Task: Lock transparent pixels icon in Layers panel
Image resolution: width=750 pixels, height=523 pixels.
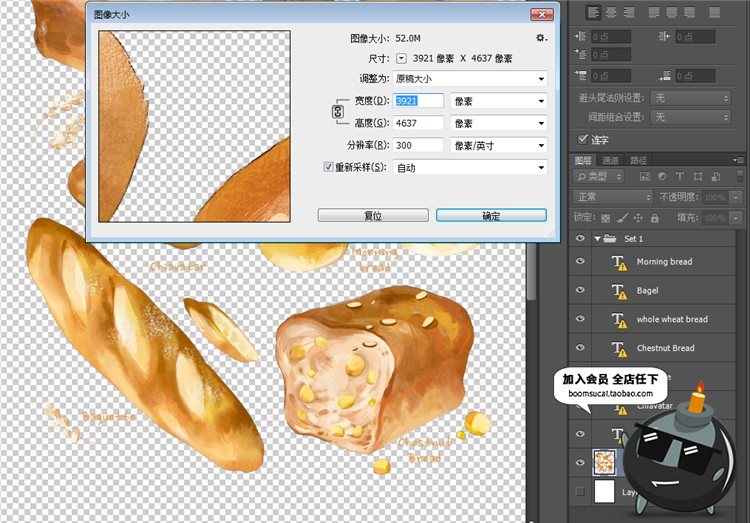Action: (606, 218)
